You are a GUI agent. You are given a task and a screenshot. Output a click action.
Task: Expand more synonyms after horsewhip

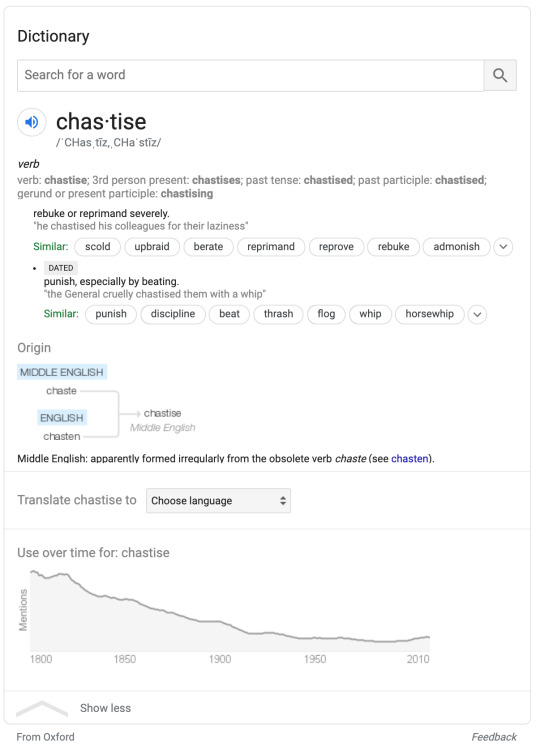(477, 314)
